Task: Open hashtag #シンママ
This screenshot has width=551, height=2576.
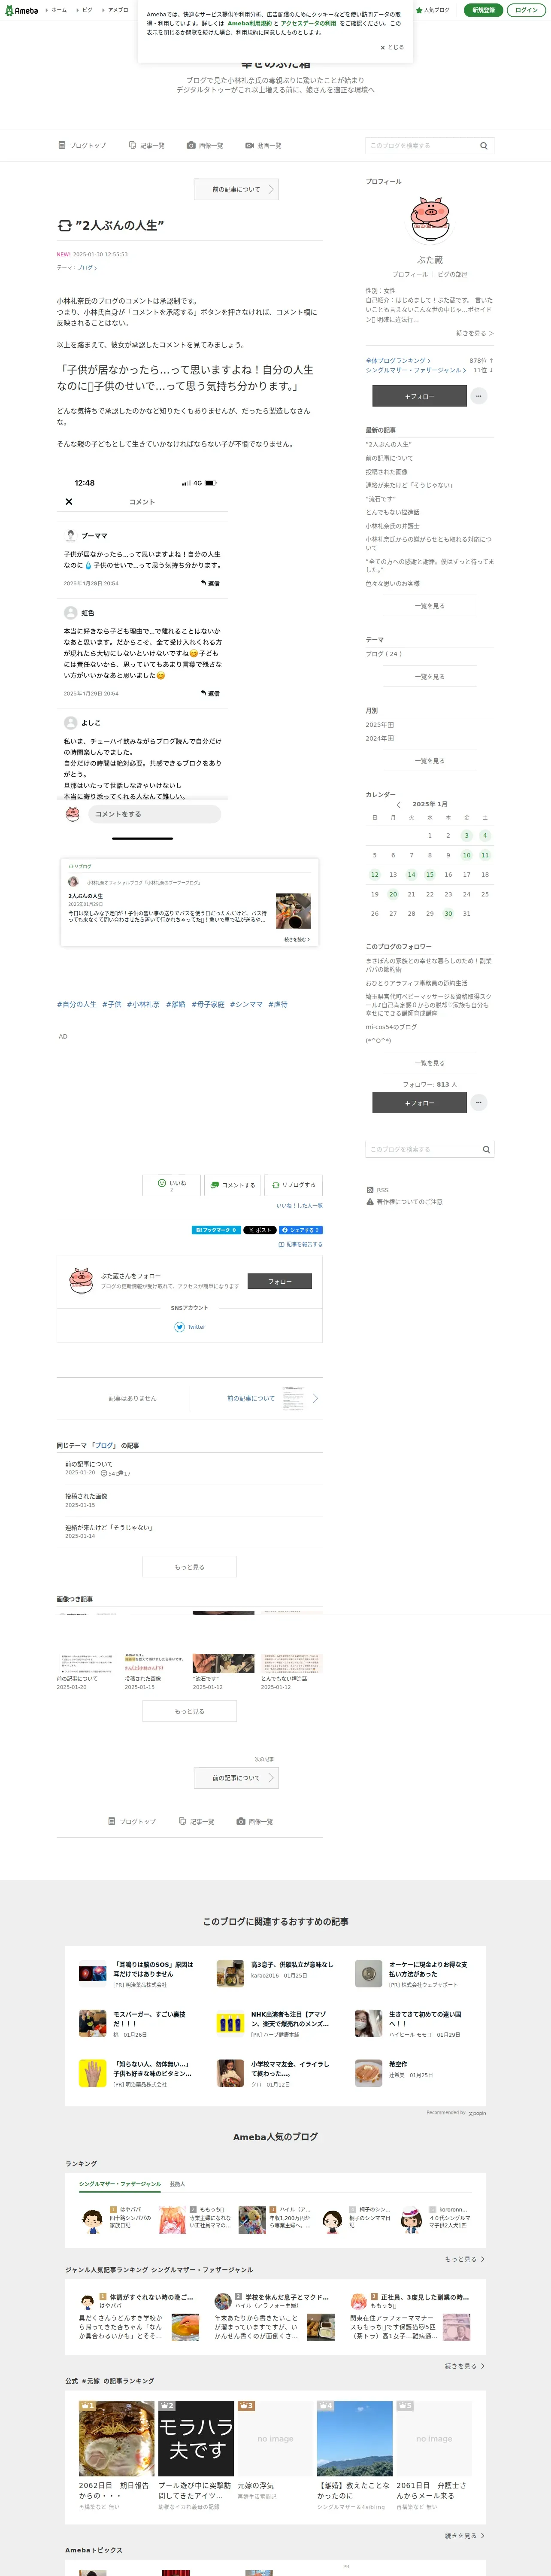Action: 246,1004
